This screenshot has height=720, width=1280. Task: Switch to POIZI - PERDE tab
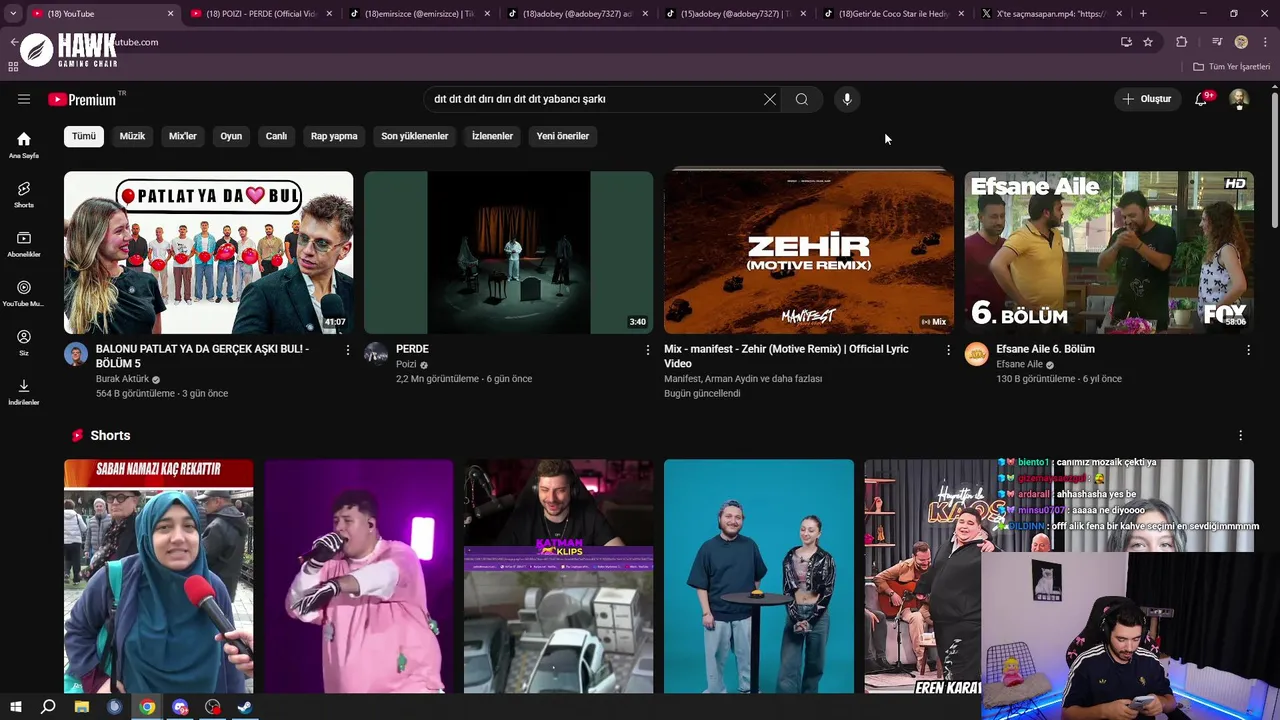[261, 14]
